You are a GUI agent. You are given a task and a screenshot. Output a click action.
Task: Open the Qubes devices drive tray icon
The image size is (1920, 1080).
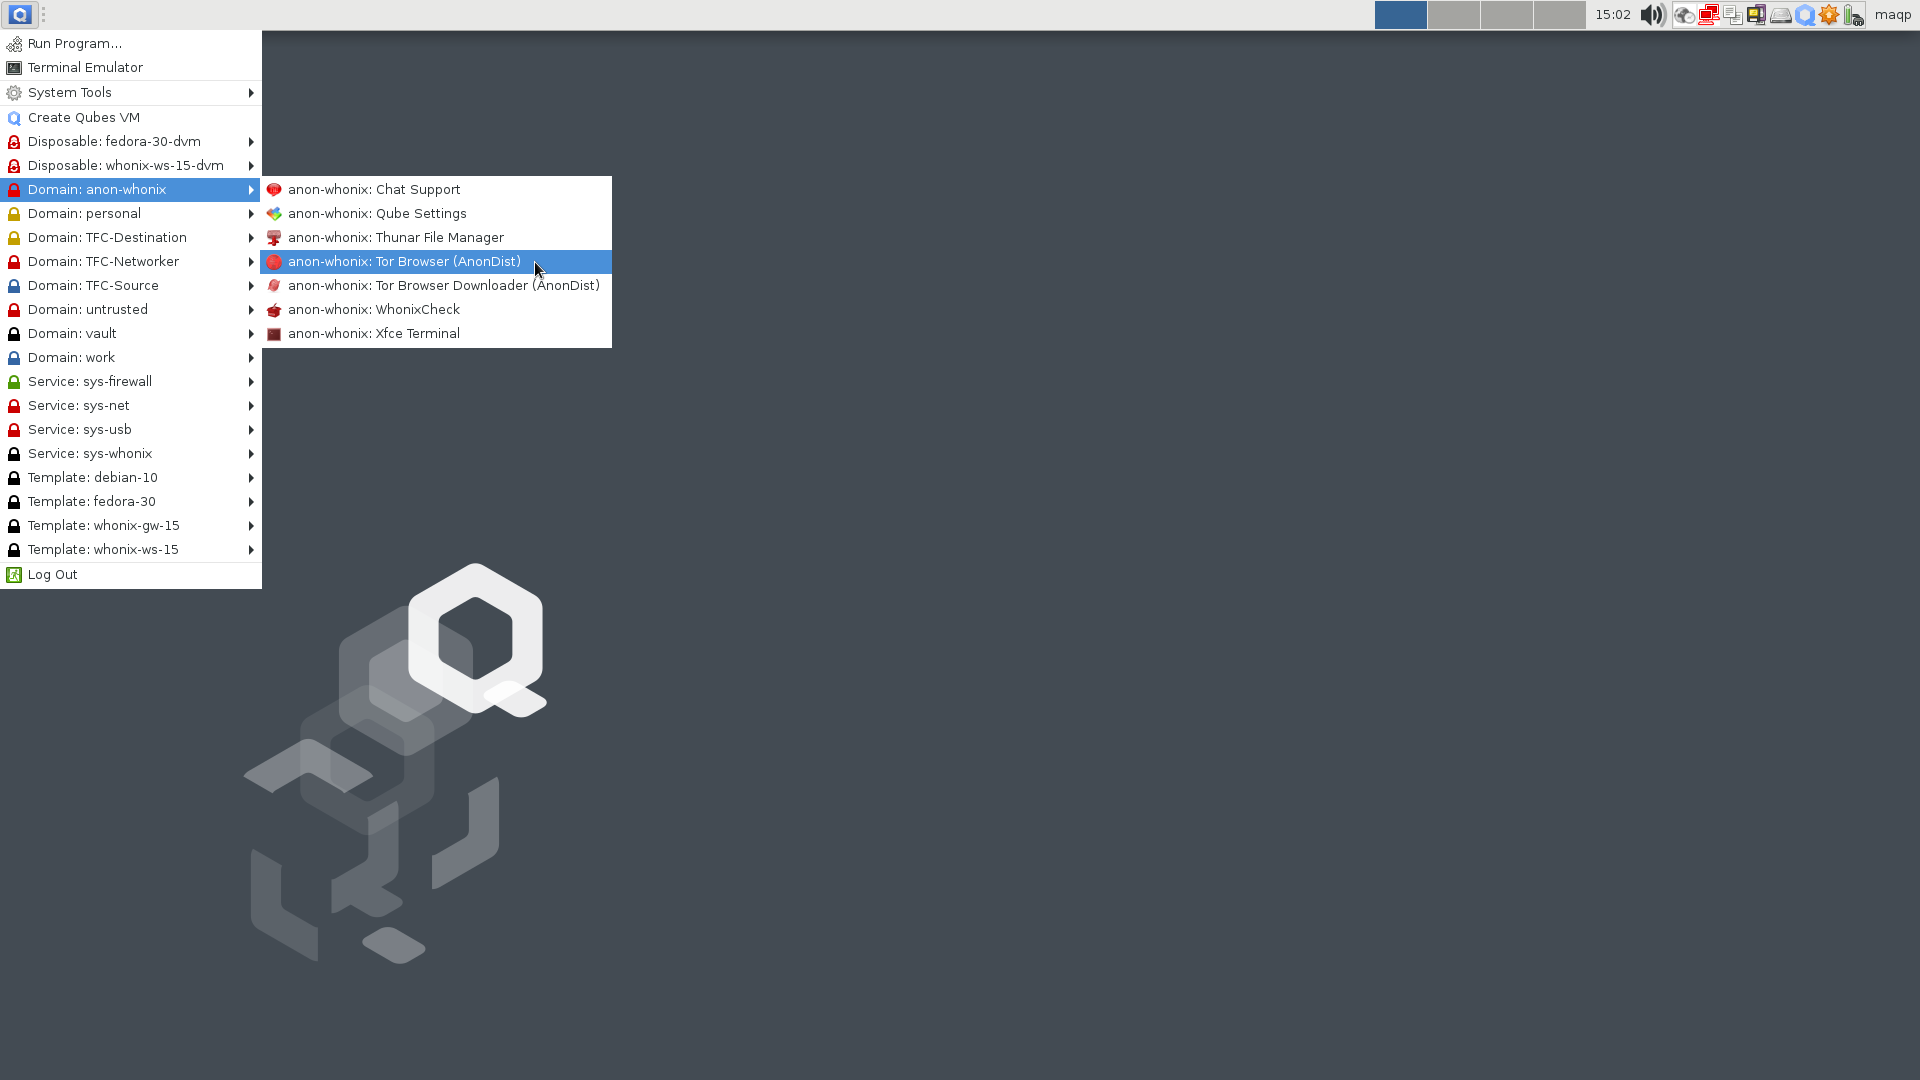1781,15
